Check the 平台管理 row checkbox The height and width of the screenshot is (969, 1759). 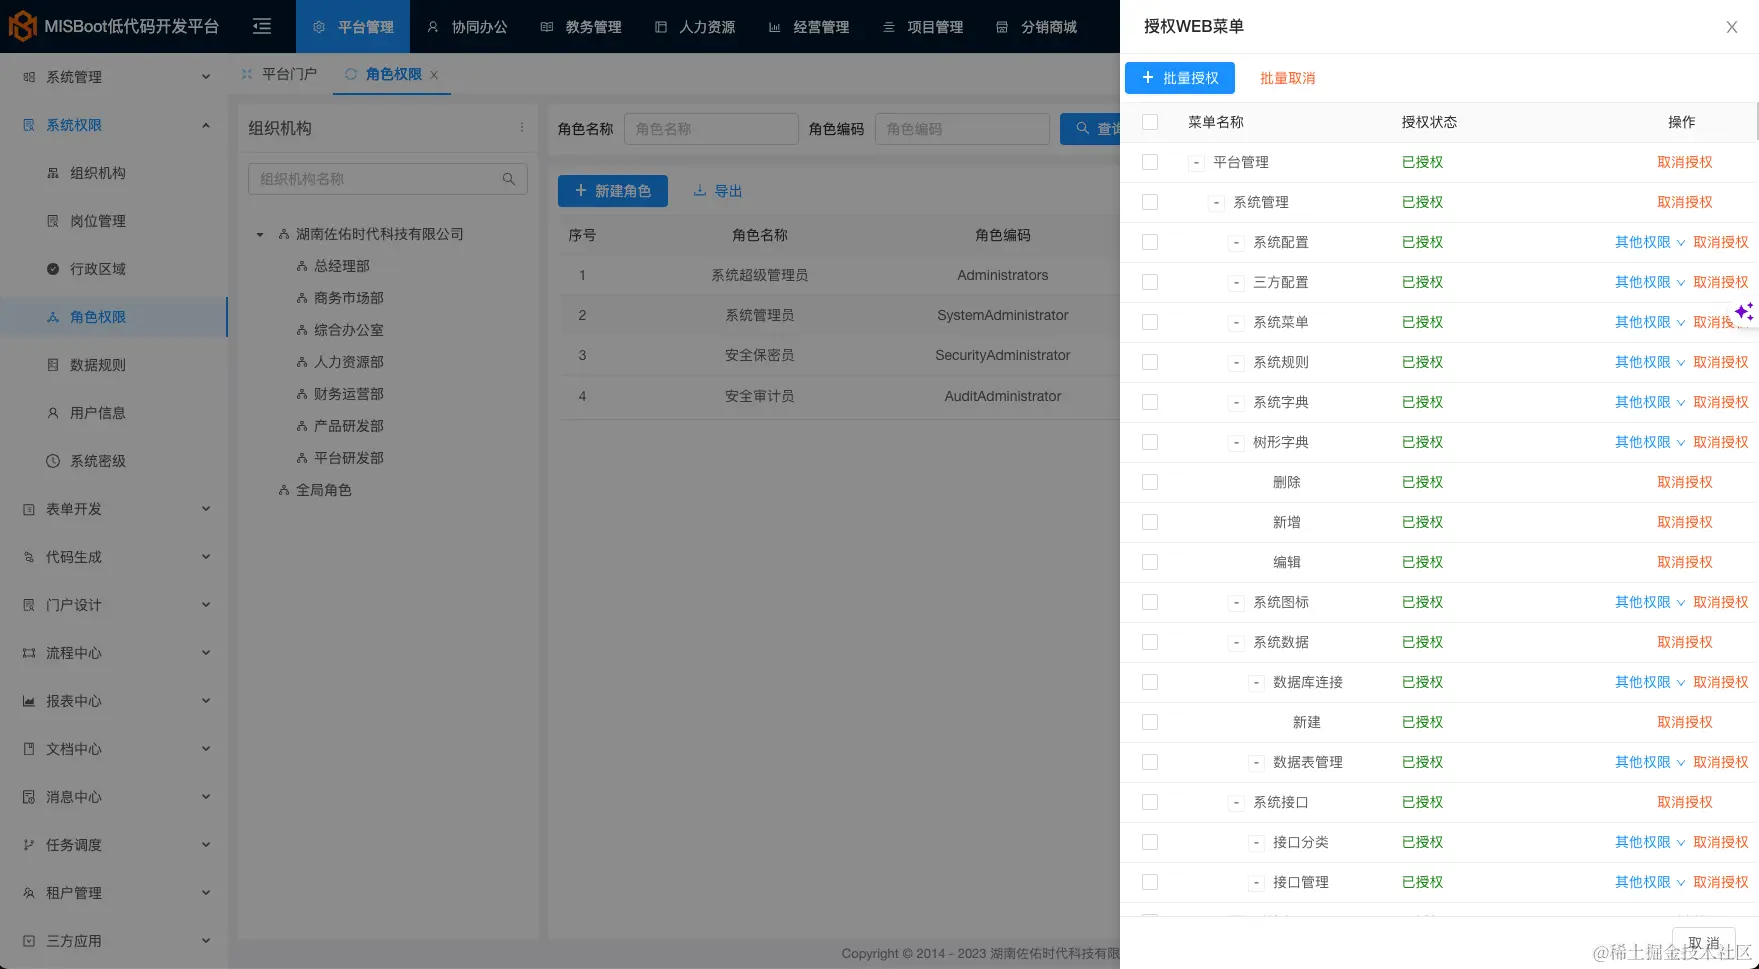(x=1149, y=161)
